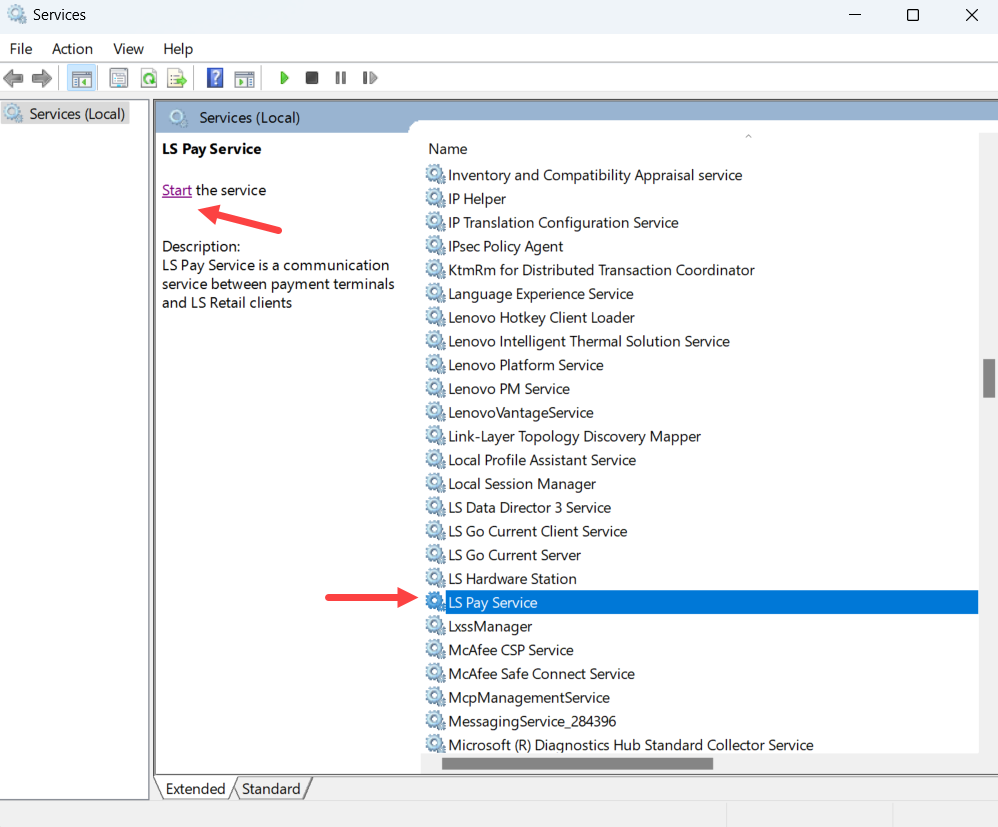Image resolution: width=998 pixels, height=827 pixels.
Task: Click the Stop Service square icon
Action: click(x=312, y=78)
